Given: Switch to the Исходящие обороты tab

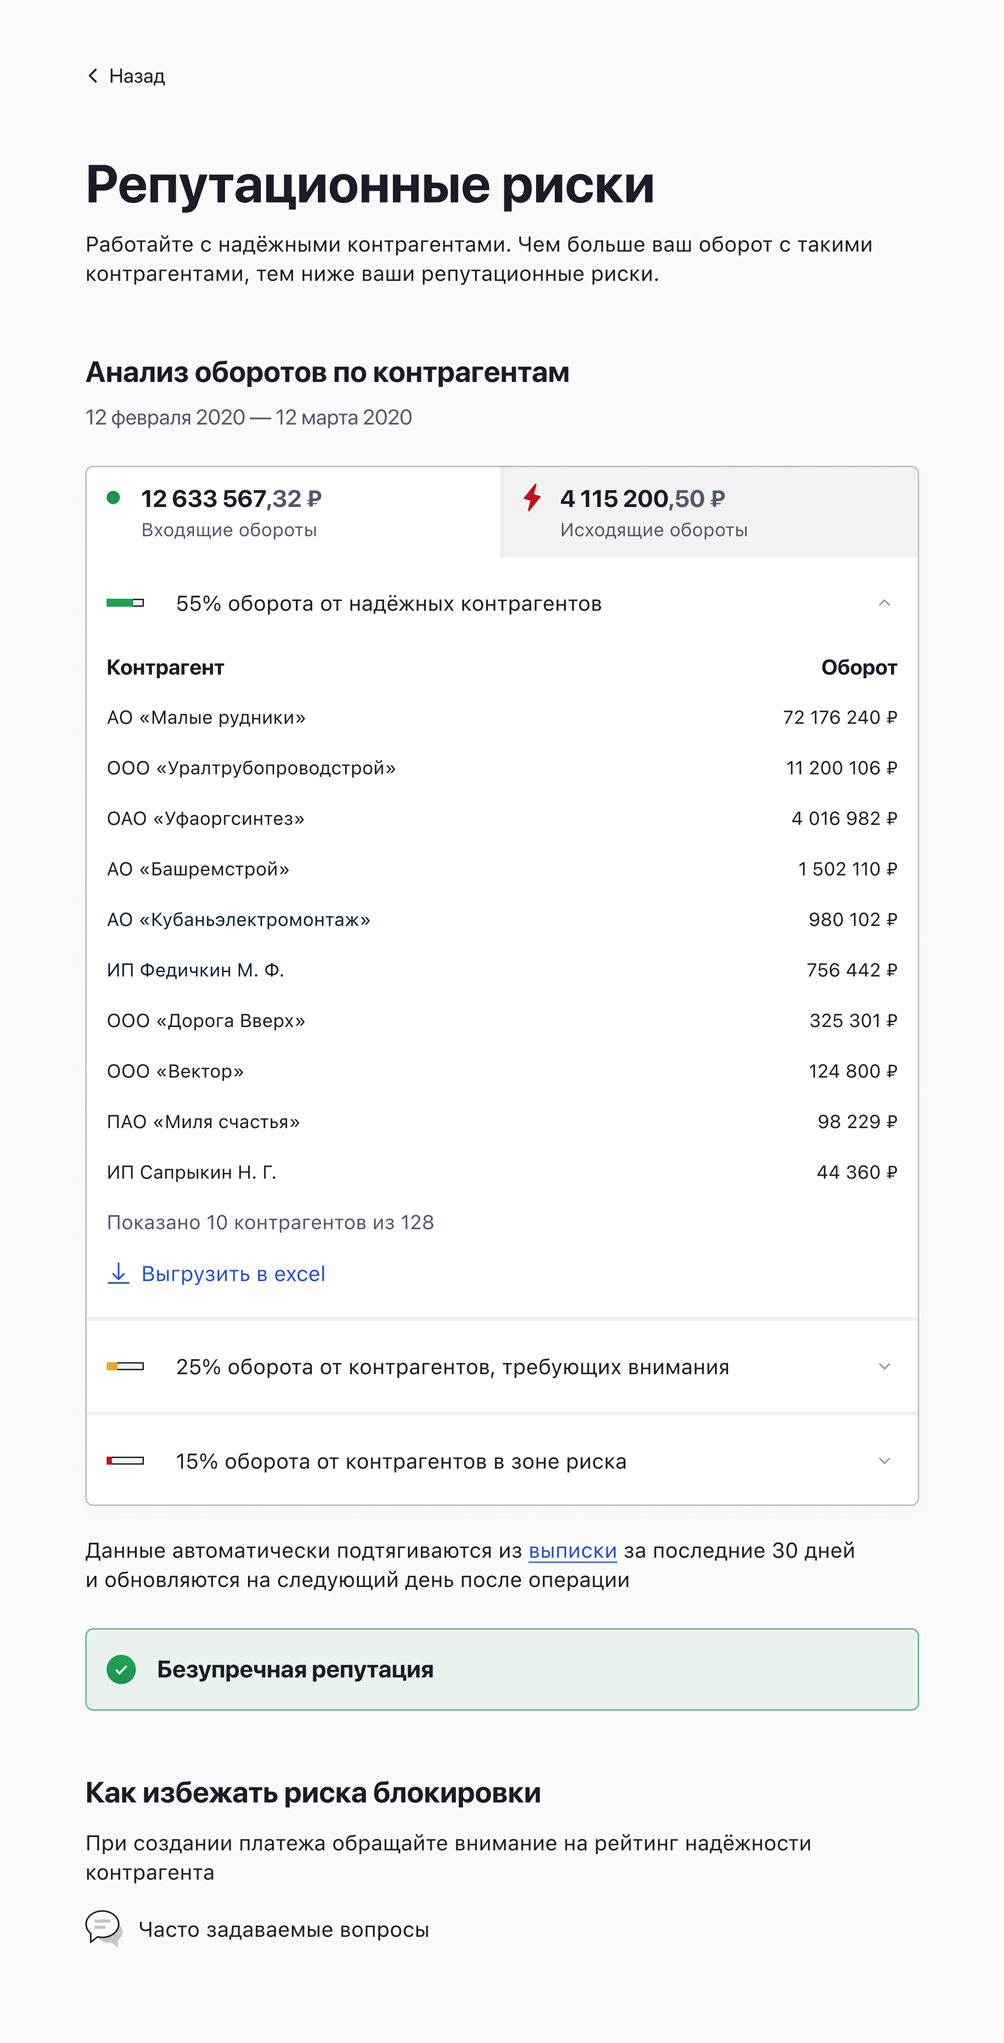Looking at the screenshot, I should (x=705, y=513).
